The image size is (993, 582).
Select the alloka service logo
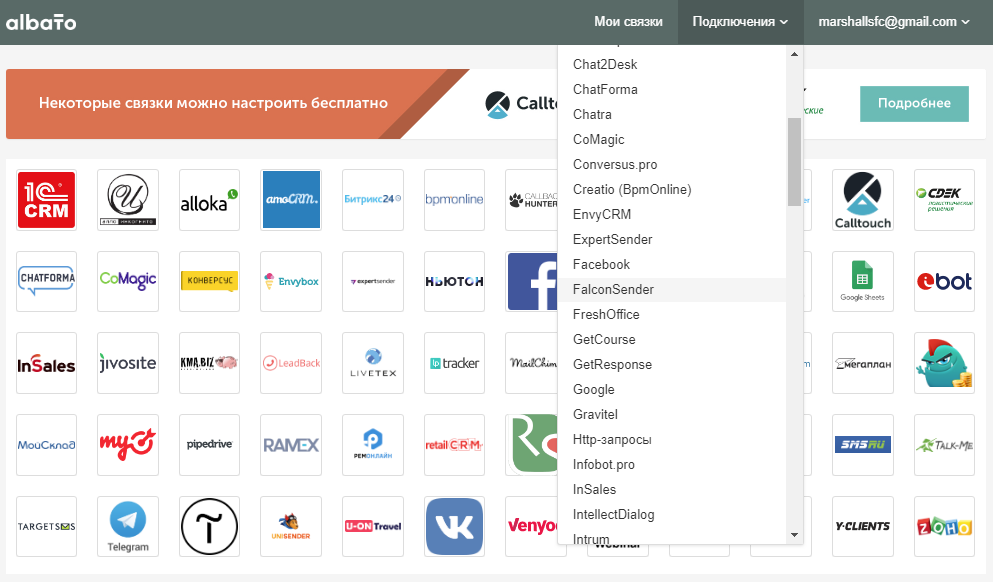210,200
